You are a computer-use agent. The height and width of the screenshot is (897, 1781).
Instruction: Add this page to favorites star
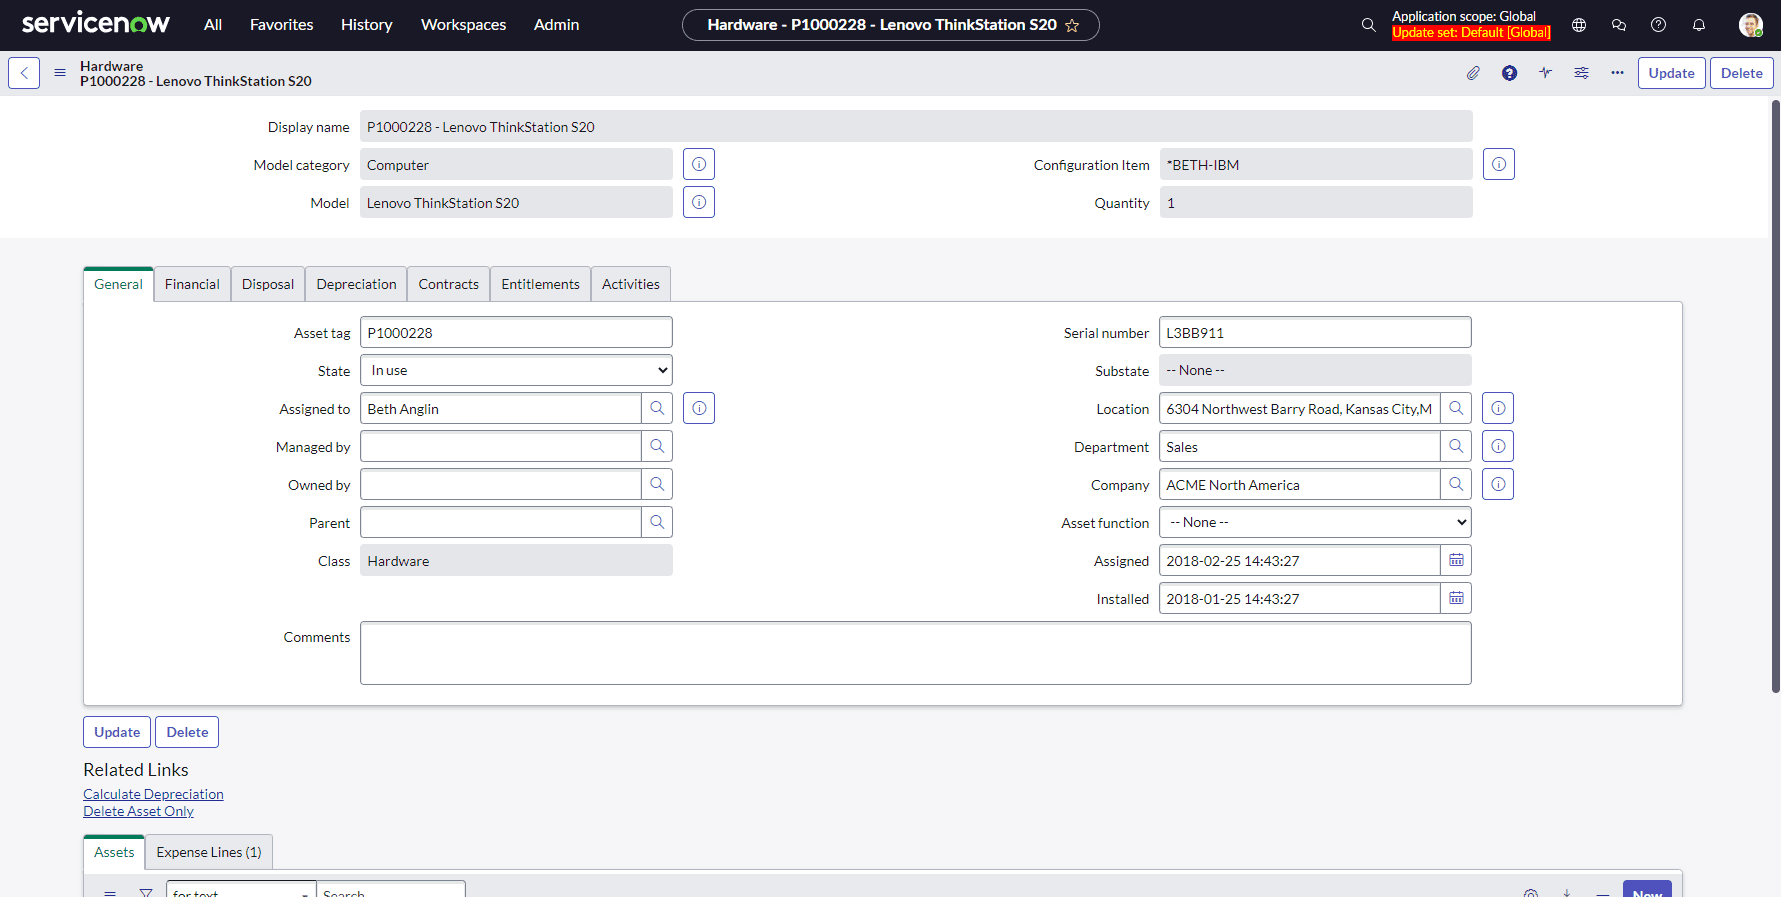coord(1072,25)
